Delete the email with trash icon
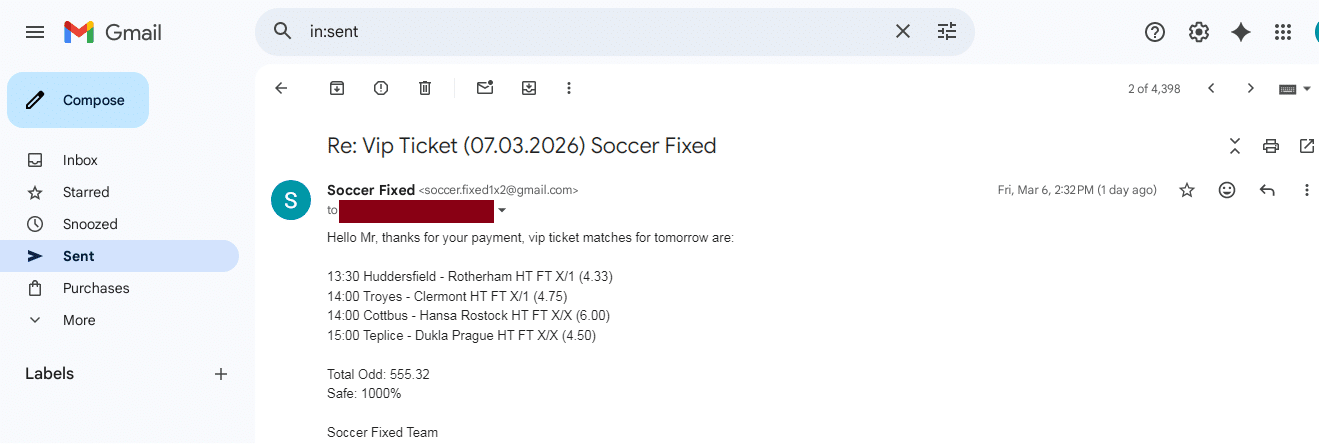1319x445 pixels. pyautogui.click(x=425, y=88)
